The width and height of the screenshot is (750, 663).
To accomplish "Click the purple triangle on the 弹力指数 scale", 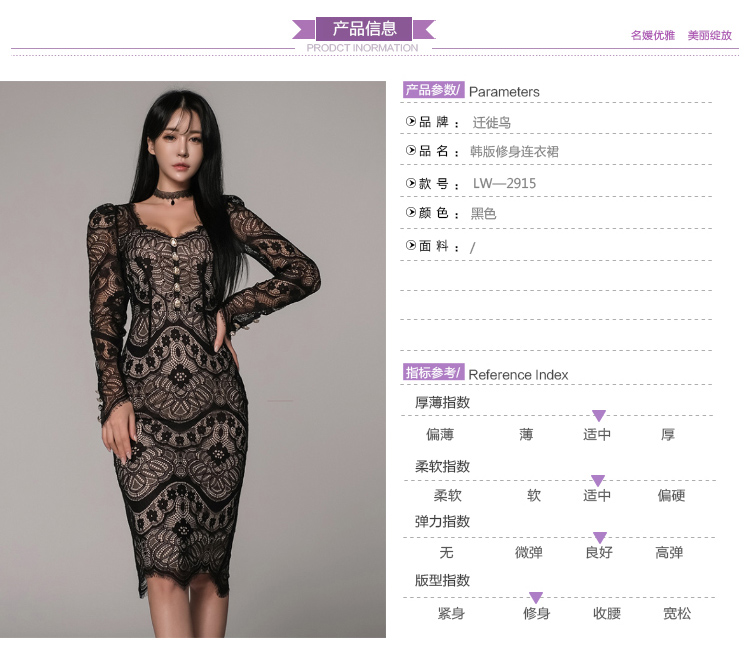I will point(600,537).
